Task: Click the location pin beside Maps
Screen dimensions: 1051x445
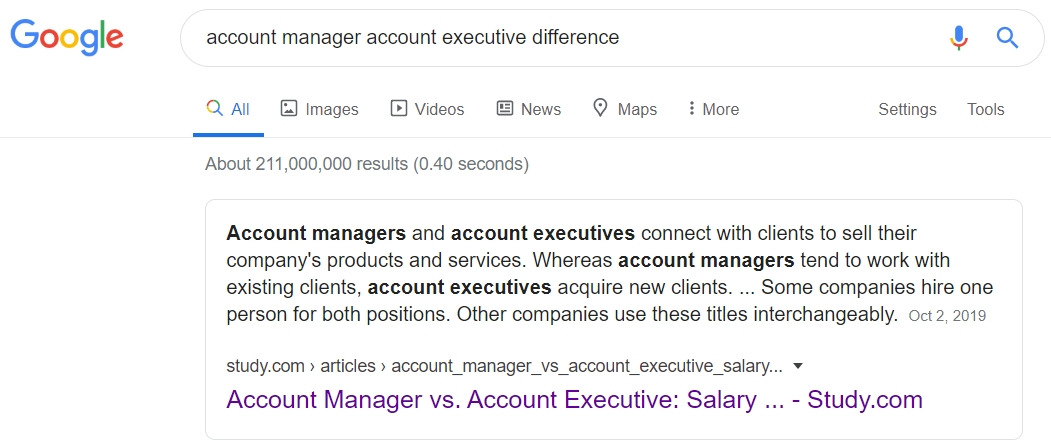Action: point(600,108)
